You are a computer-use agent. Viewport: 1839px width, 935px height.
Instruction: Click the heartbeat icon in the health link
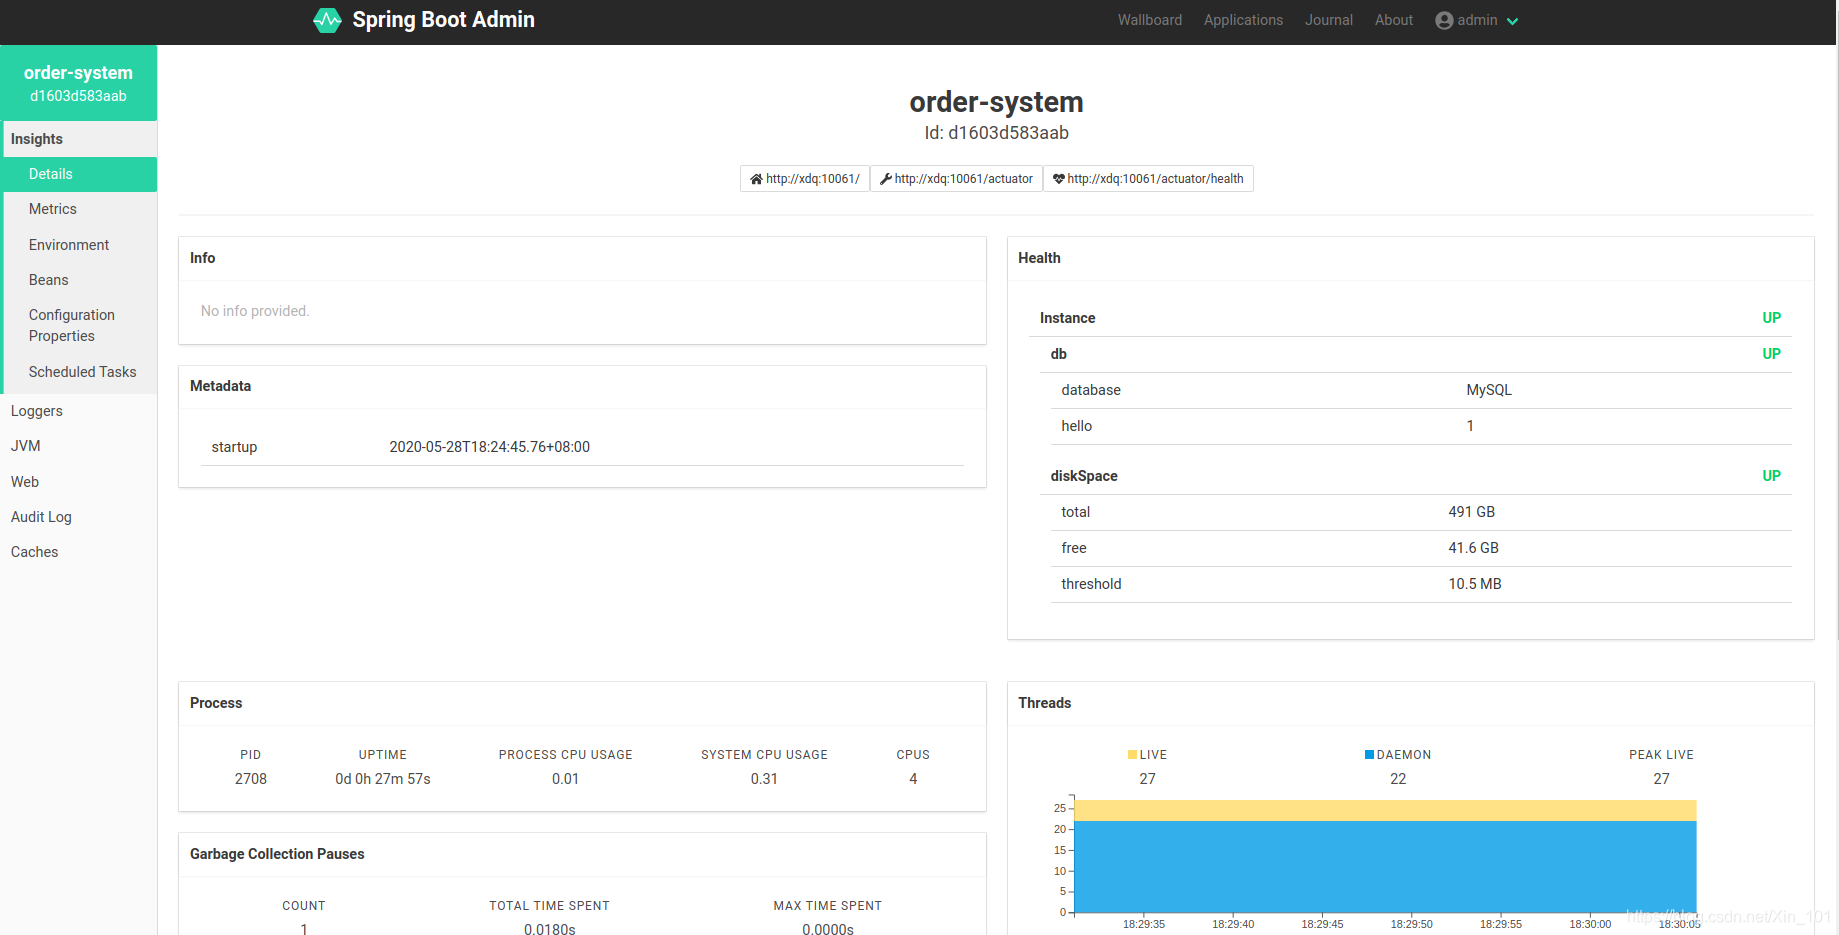point(1058,179)
